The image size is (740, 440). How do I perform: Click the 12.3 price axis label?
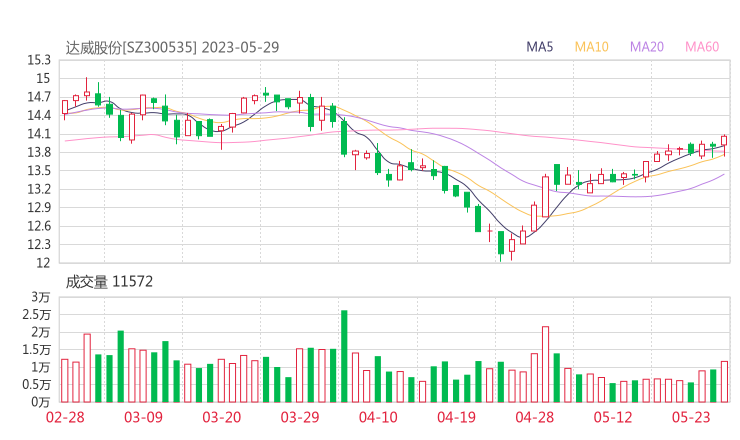[39, 244]
